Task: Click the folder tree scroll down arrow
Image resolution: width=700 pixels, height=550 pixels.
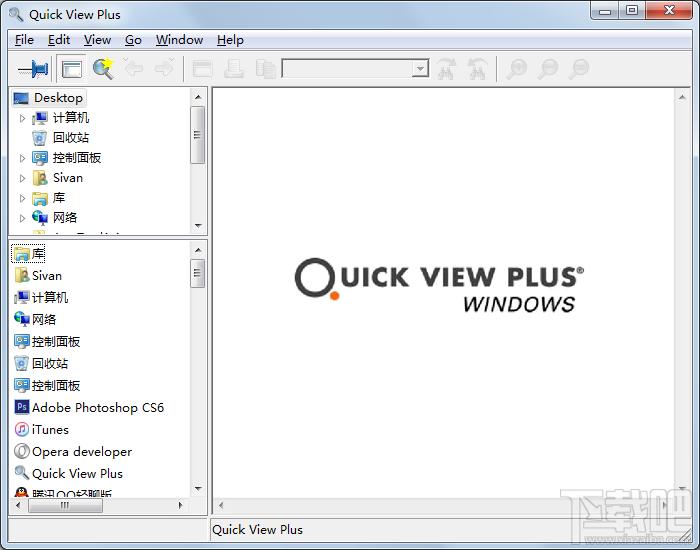Action: pos(198,226)
